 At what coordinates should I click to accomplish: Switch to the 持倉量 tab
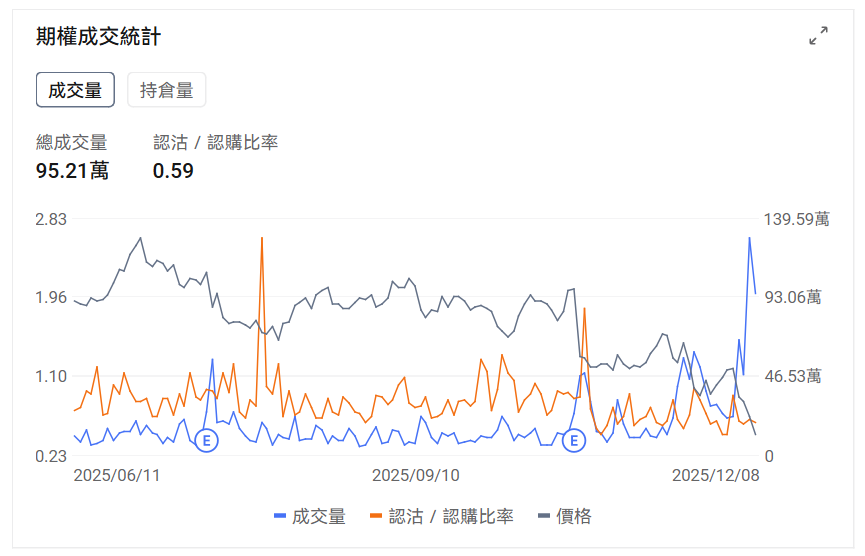coord(166,90)
